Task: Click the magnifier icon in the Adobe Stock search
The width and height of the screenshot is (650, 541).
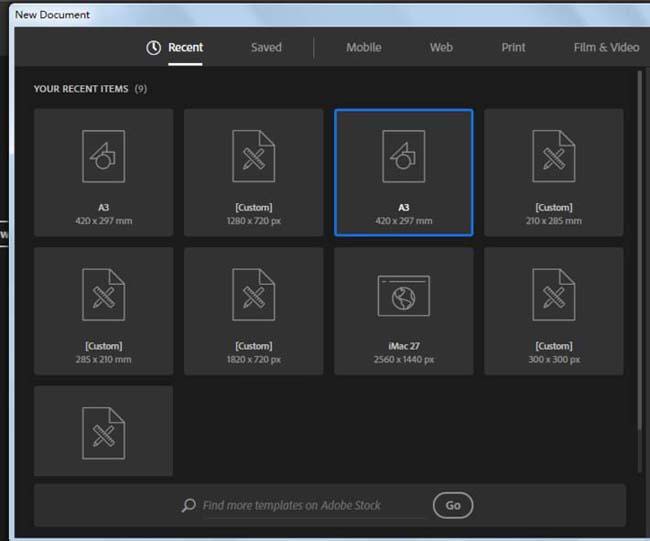Action: click(x=189, y=505)
